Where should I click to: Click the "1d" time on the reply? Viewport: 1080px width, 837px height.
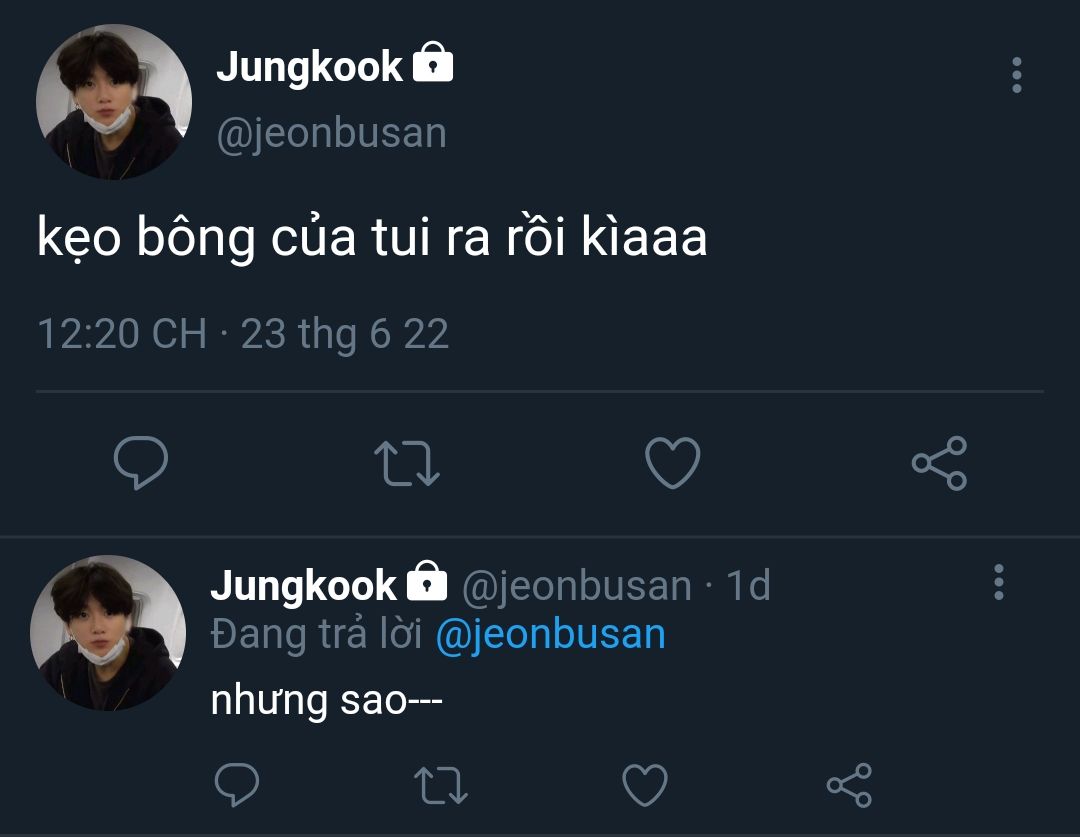[x=748, y=586]
